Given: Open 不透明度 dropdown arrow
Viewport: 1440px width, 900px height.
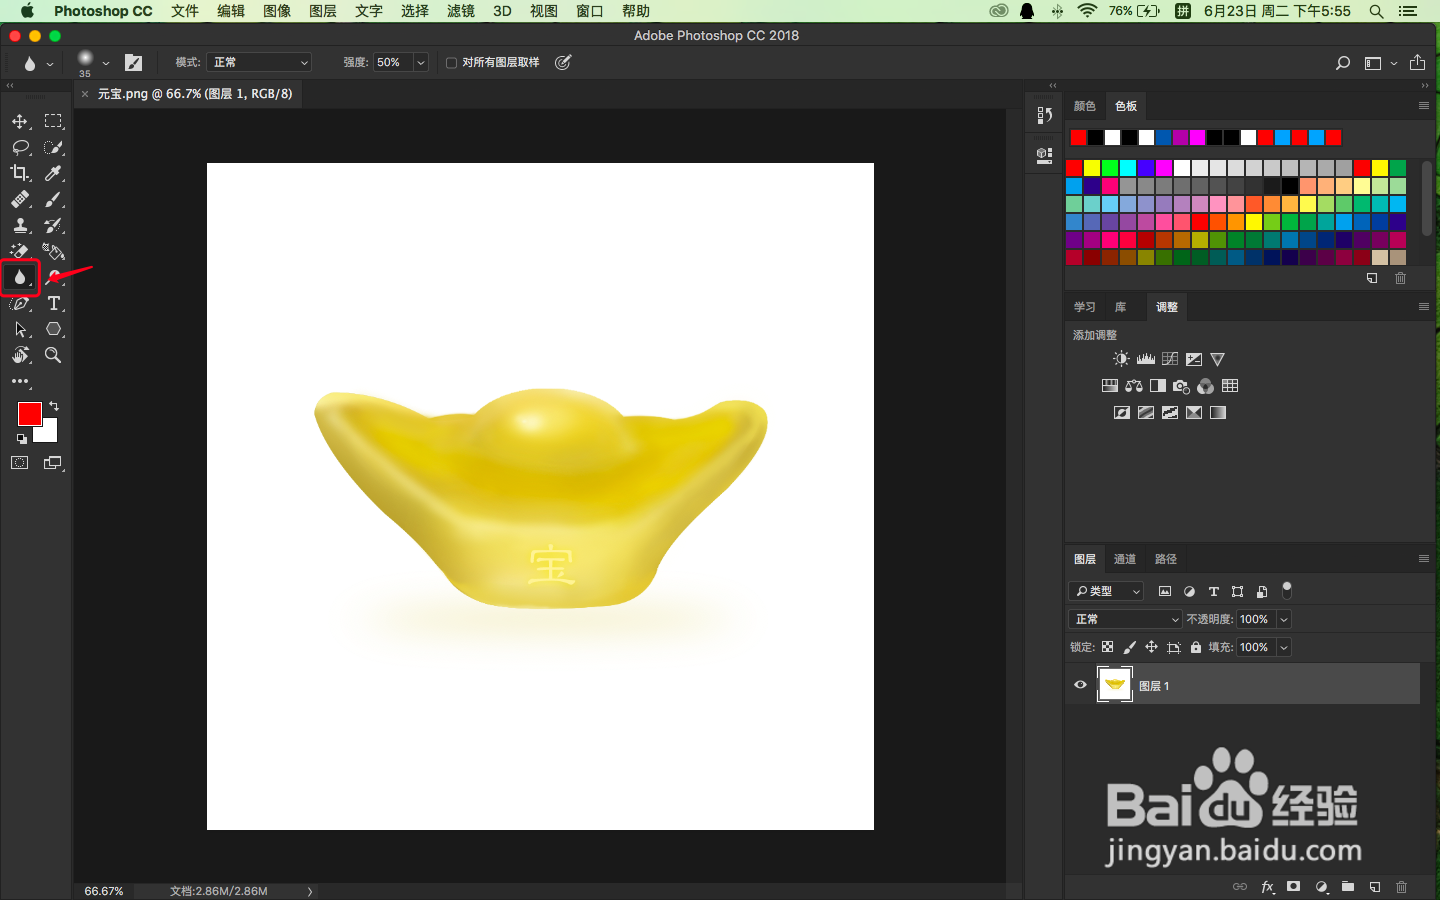Looking at the screenshot, I should click(x=1284, y=619).
